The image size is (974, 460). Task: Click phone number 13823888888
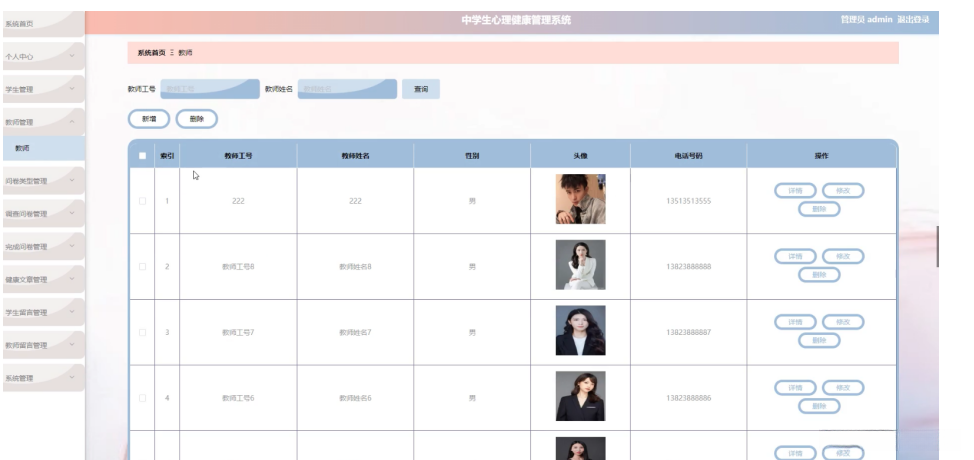688,266
